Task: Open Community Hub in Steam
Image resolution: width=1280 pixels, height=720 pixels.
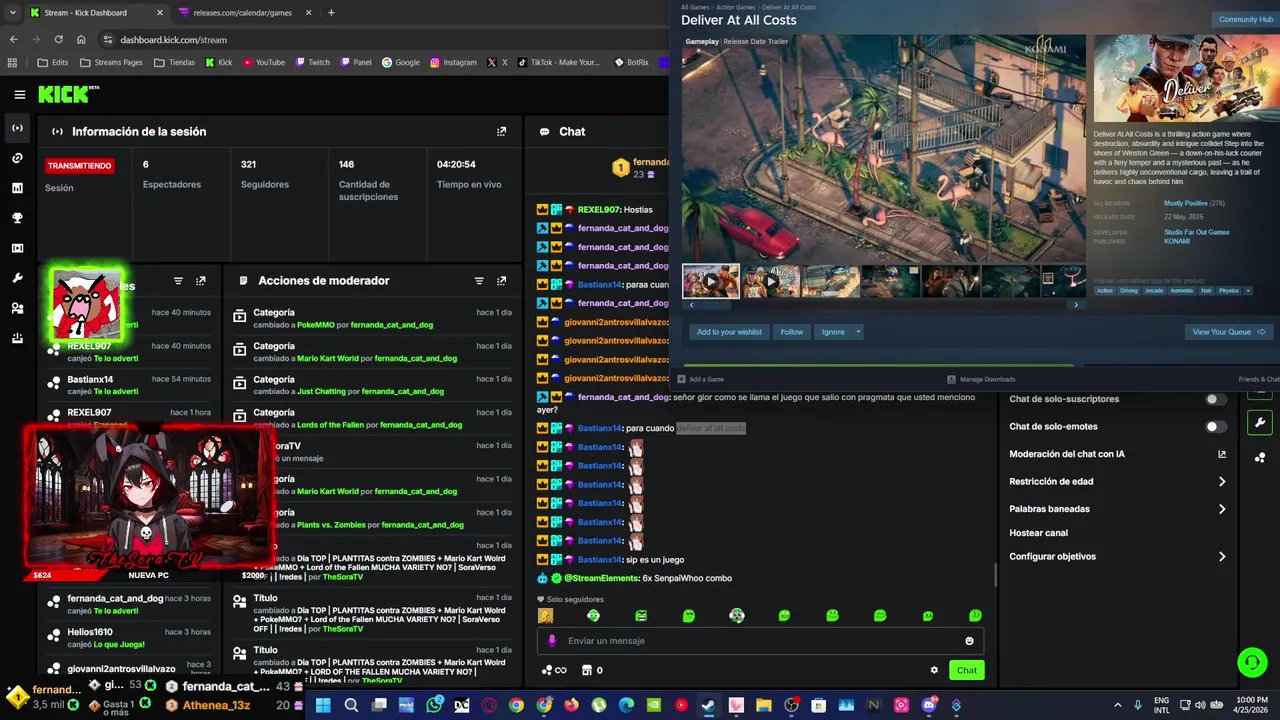Action: 1245,19
